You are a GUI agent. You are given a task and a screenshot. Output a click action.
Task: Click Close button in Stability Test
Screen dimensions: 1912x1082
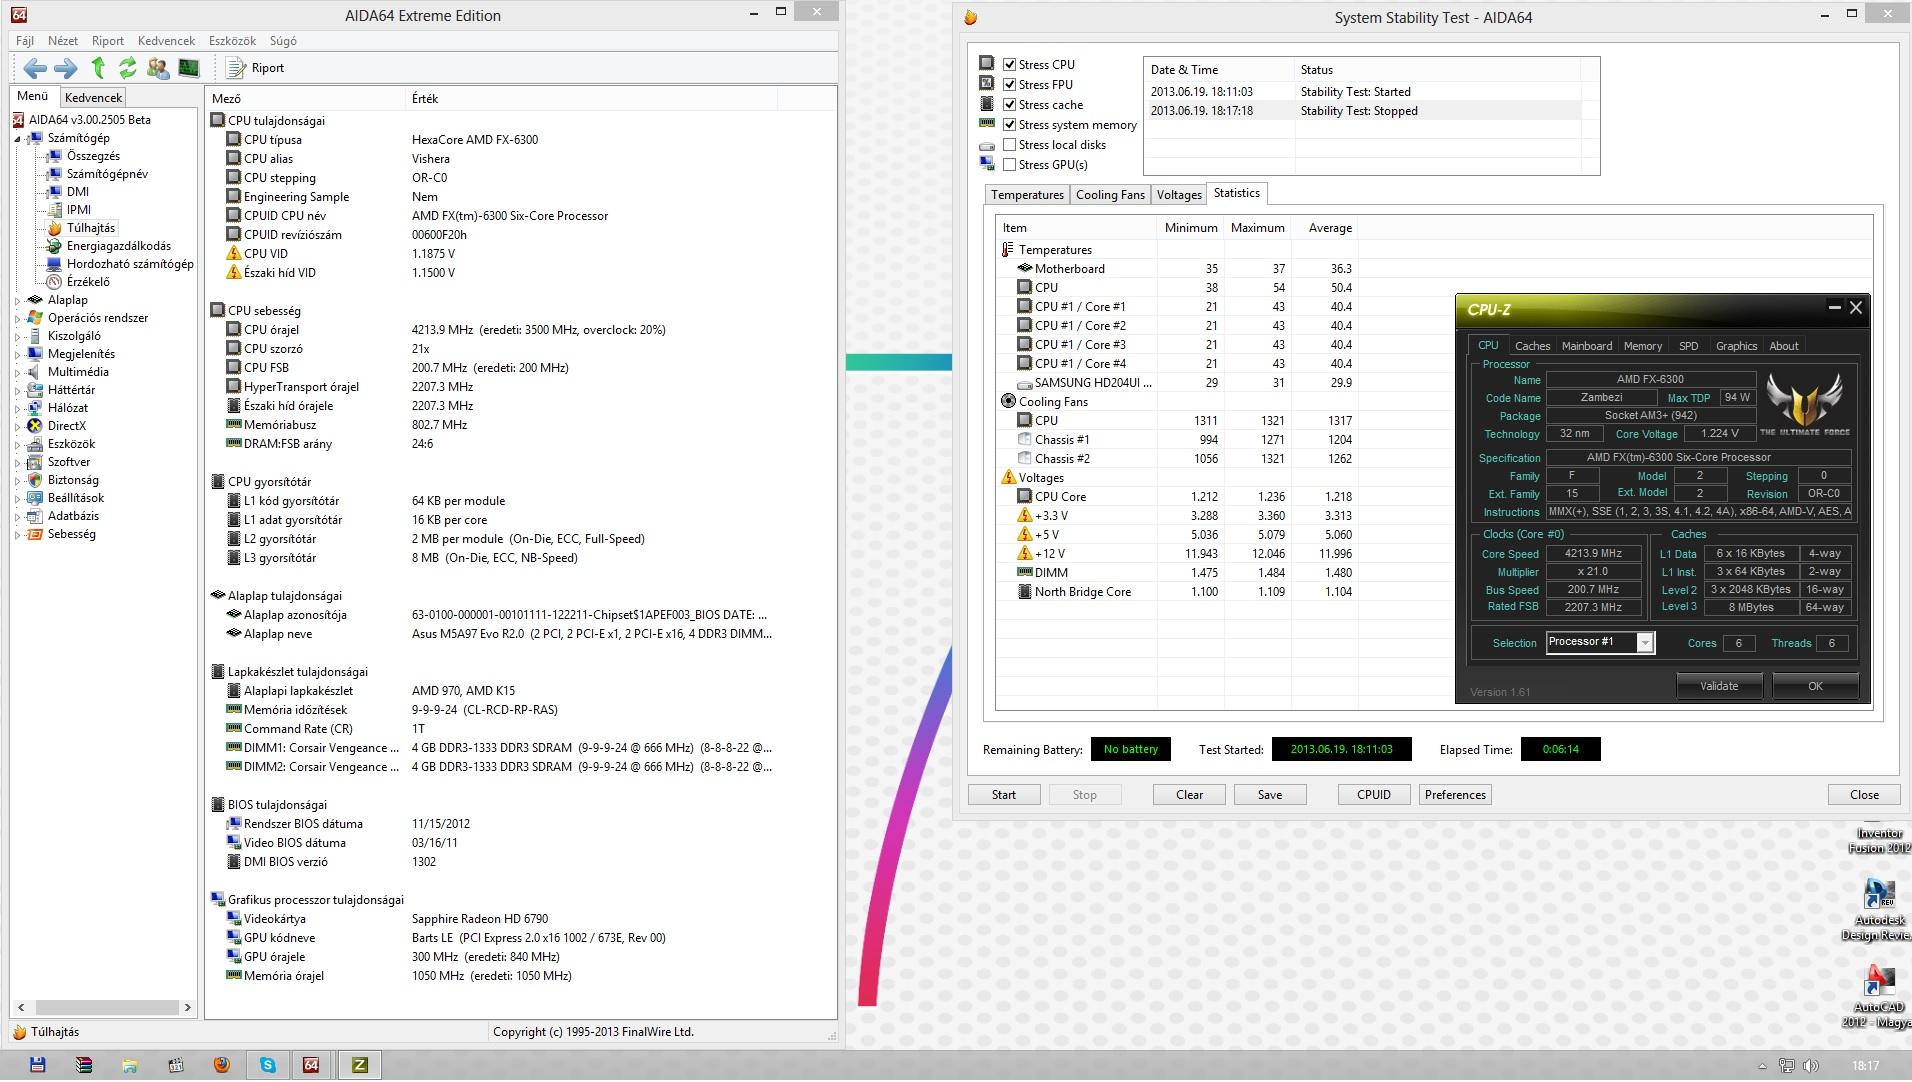[x=1863, y=795]
